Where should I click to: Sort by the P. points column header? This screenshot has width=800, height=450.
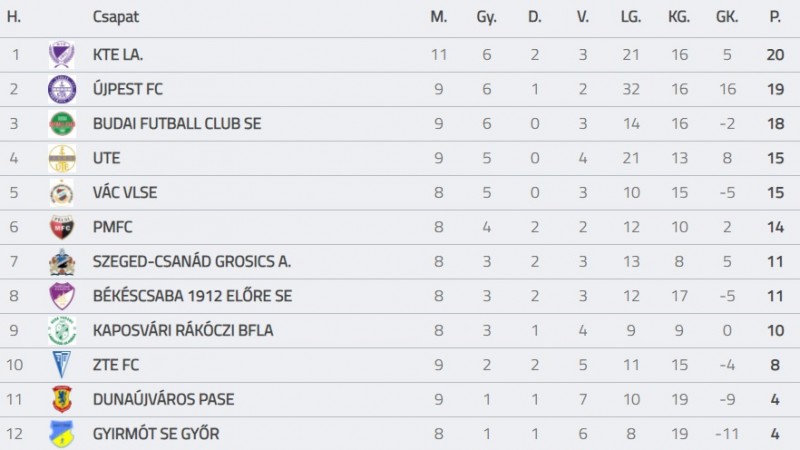coord(775,17)
